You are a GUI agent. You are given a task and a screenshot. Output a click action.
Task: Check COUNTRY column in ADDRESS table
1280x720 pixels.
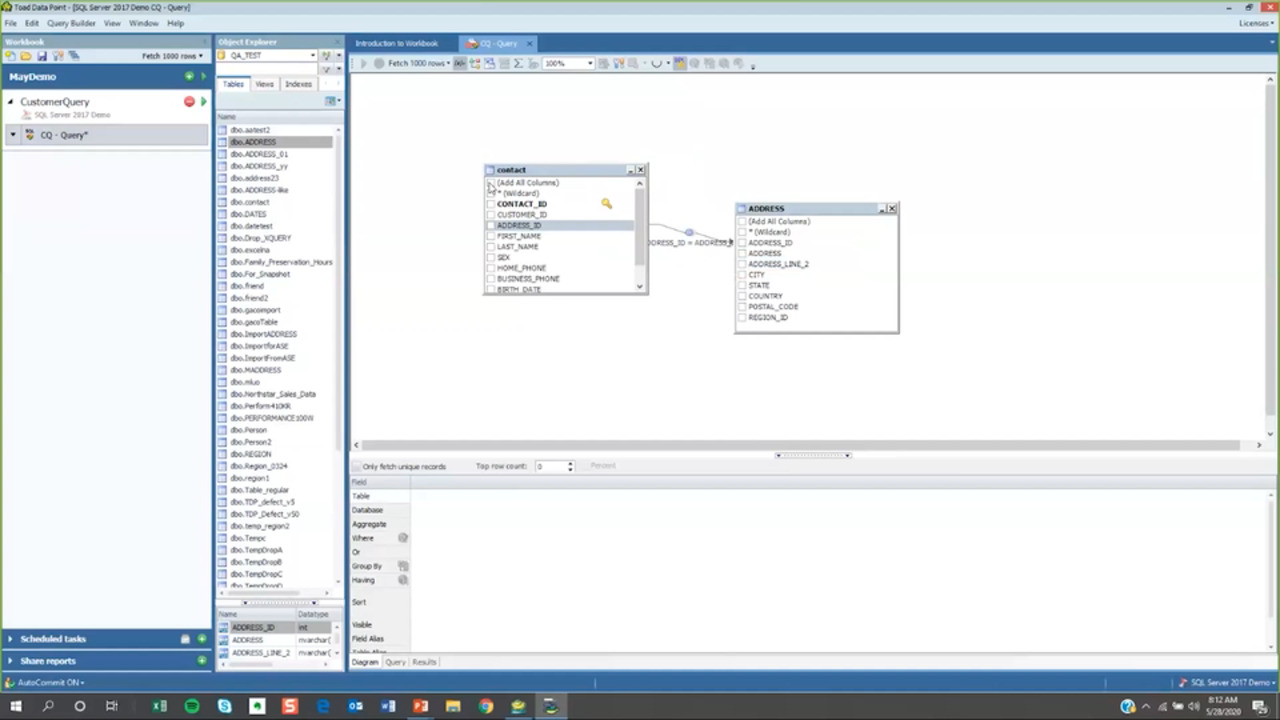click(743, 296)
